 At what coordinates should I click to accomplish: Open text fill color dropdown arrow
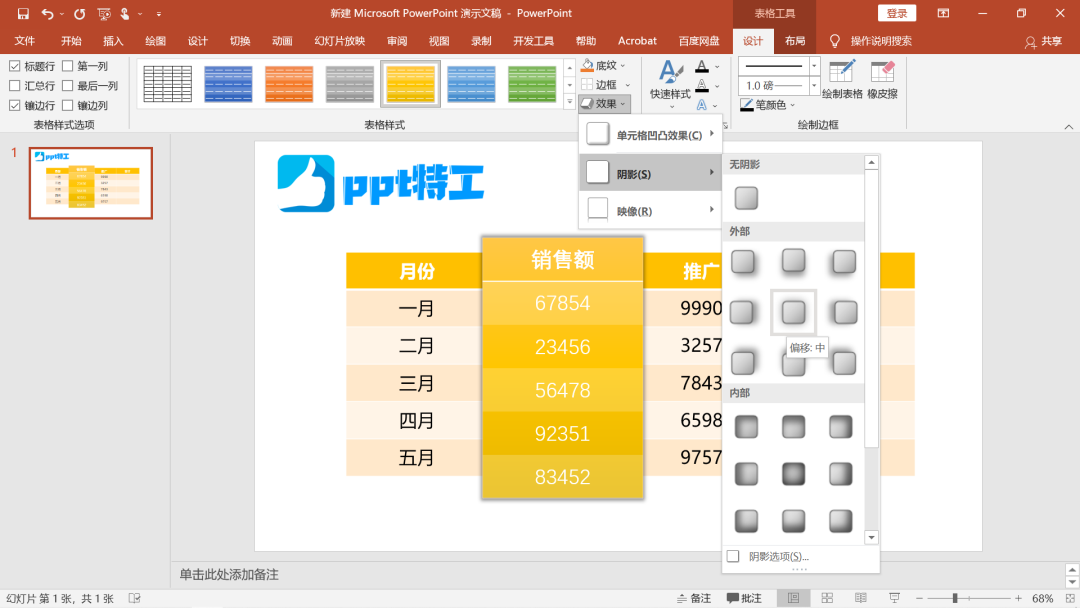pos(717,67)
